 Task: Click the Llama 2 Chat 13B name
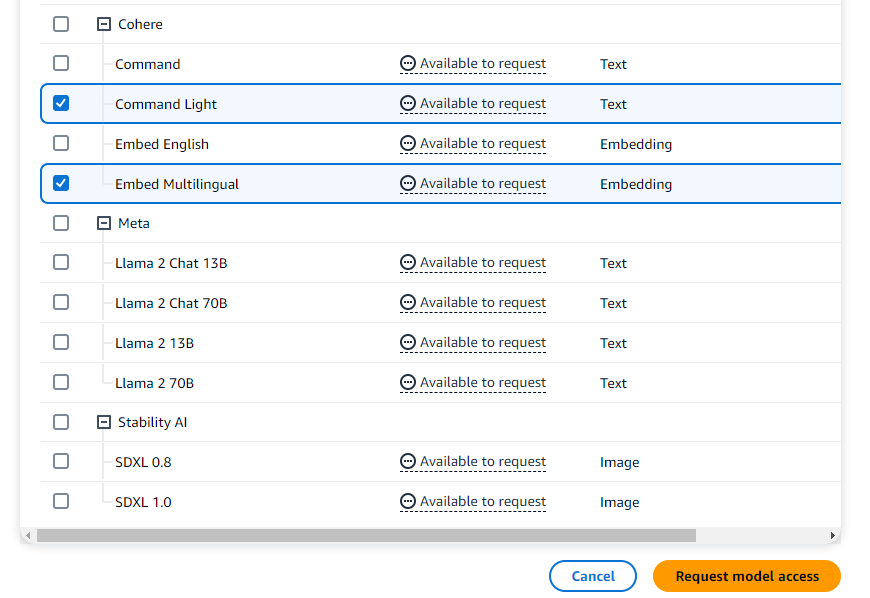[171, 263]
